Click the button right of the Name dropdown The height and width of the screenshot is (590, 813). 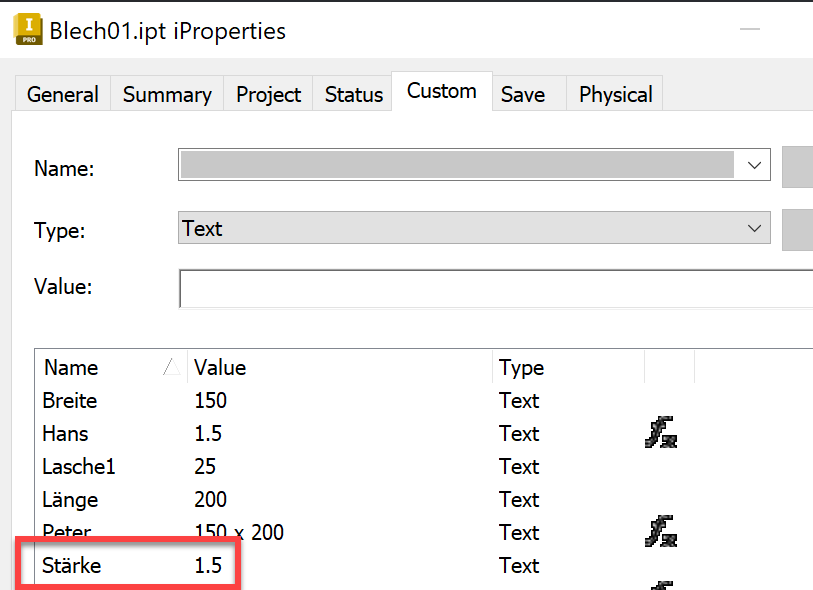(797, 166)
